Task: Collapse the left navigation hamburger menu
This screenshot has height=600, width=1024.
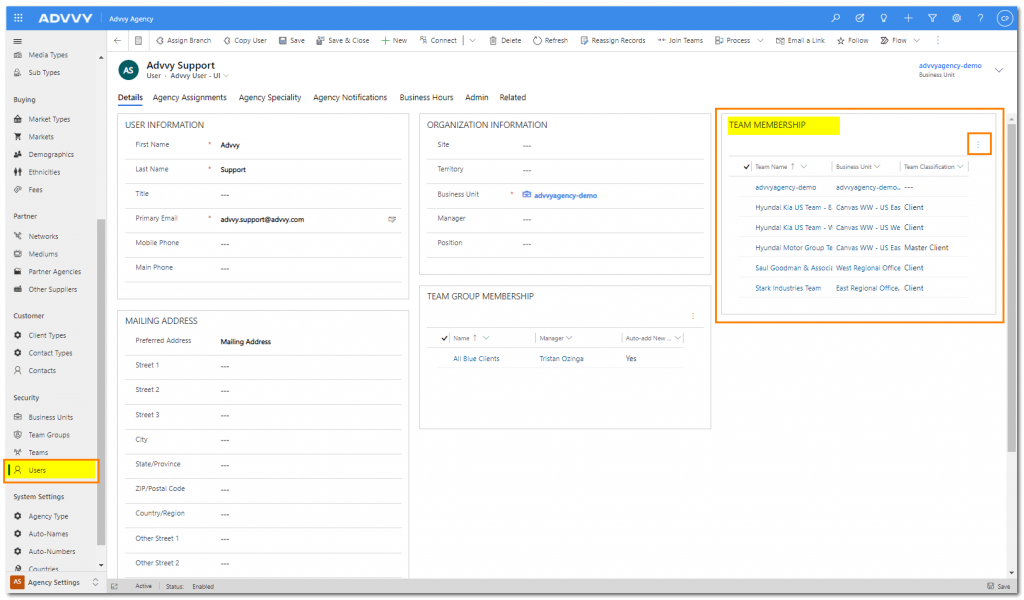Action: pyautogui.click(x=18, y=40)
